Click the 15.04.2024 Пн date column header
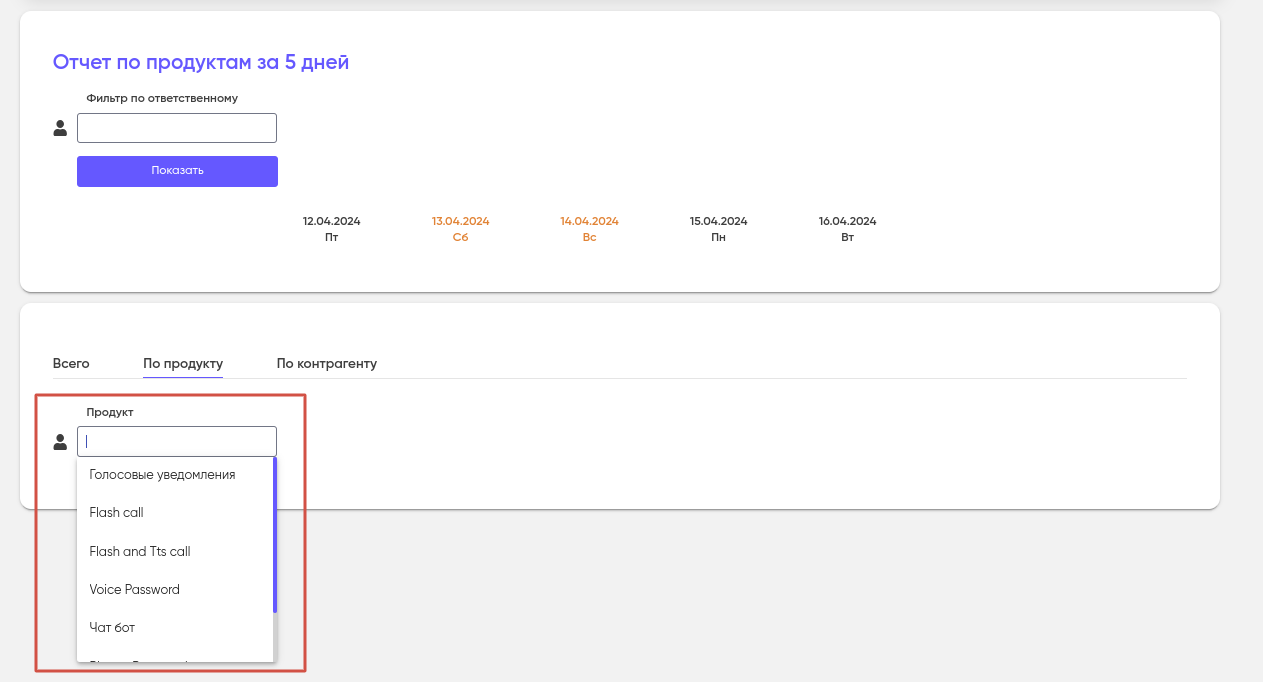 (x=718, y=229)
